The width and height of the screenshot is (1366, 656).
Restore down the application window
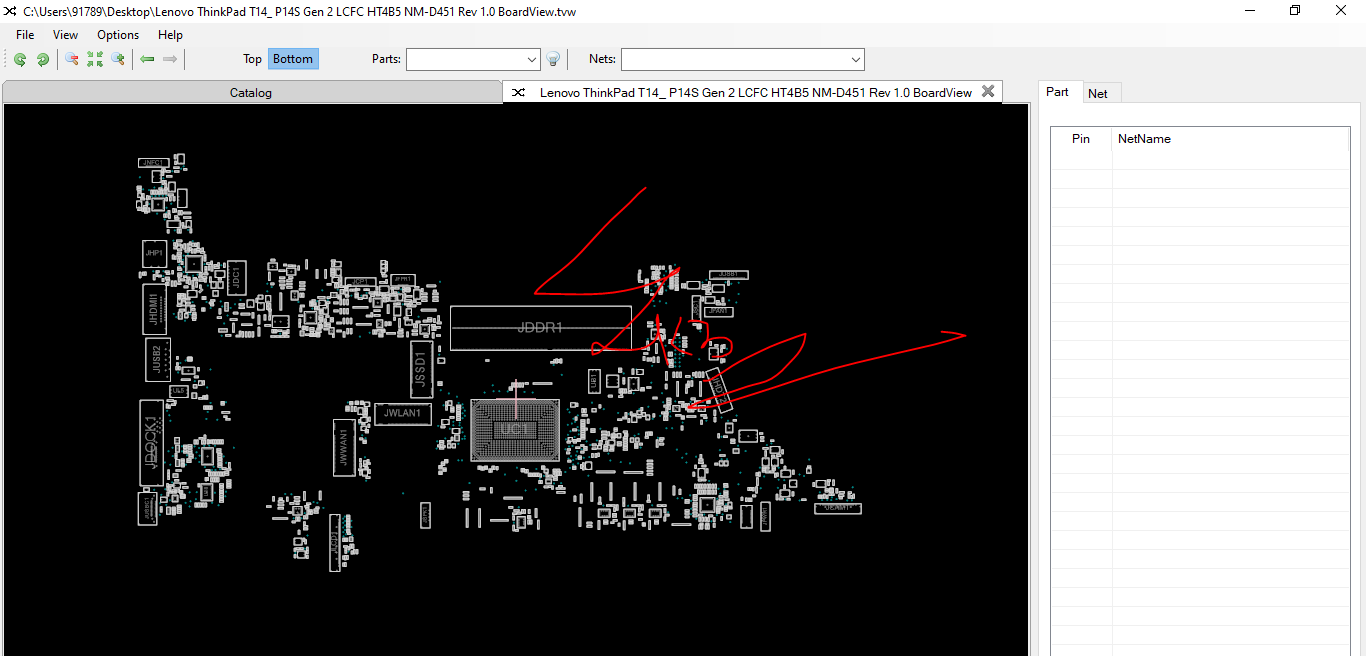tap(1295, 11)
